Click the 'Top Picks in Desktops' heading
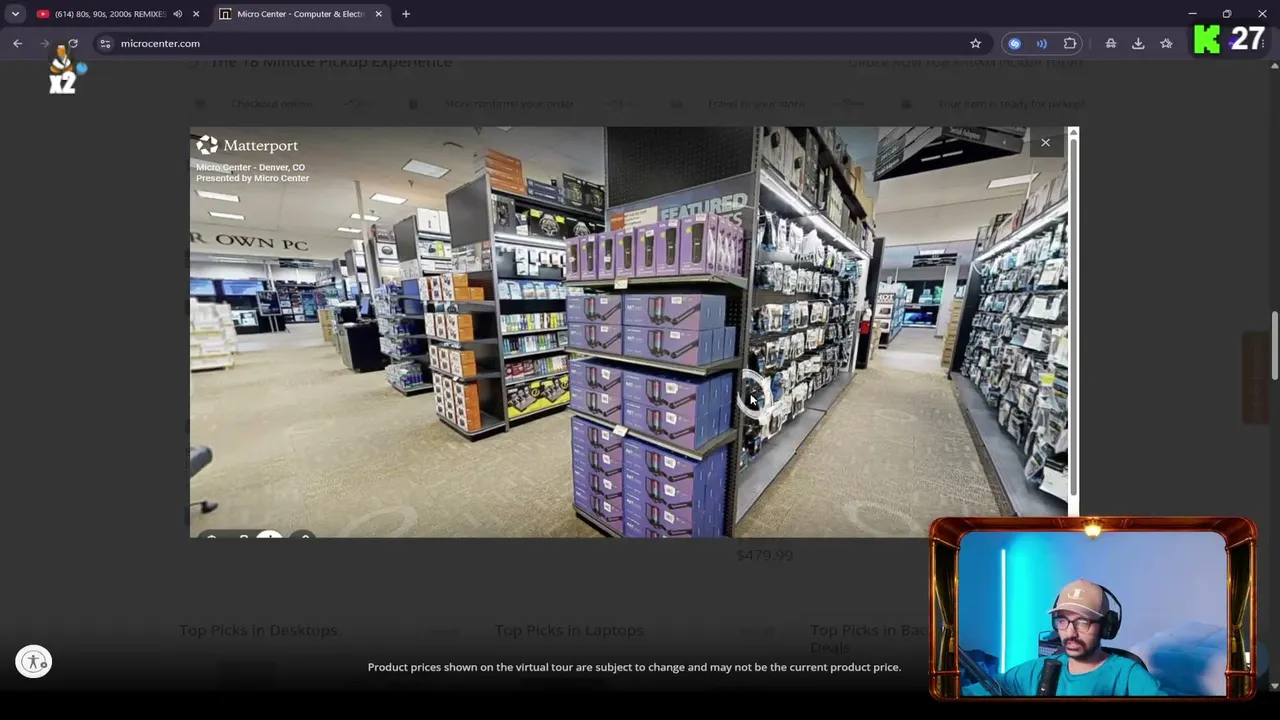This screenshot has height=720, width=1280. pos(258,630)
